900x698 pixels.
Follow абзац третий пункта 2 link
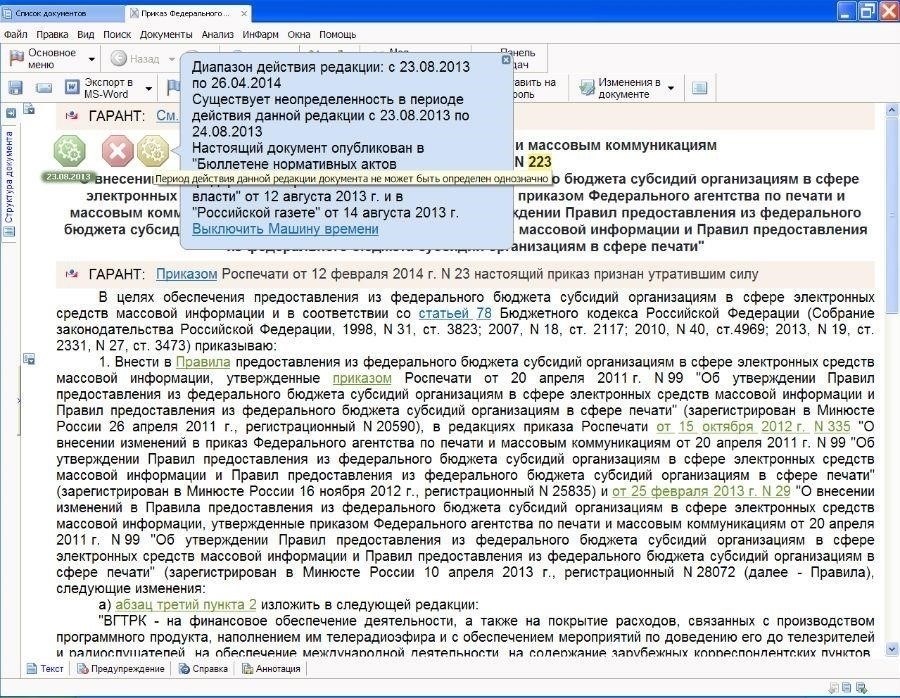tap(185, 604)
